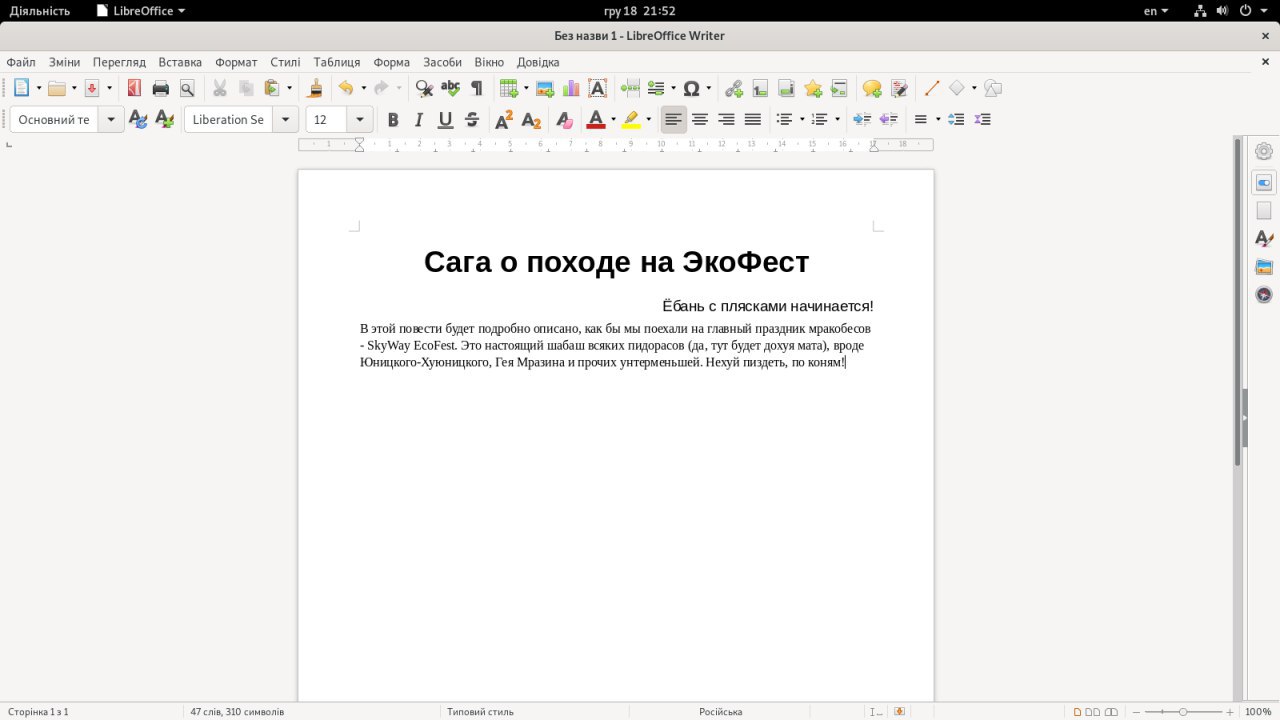1280x720 pixels.
Task: Expand the paragraph style dropdown
Action: coord(111,120)
